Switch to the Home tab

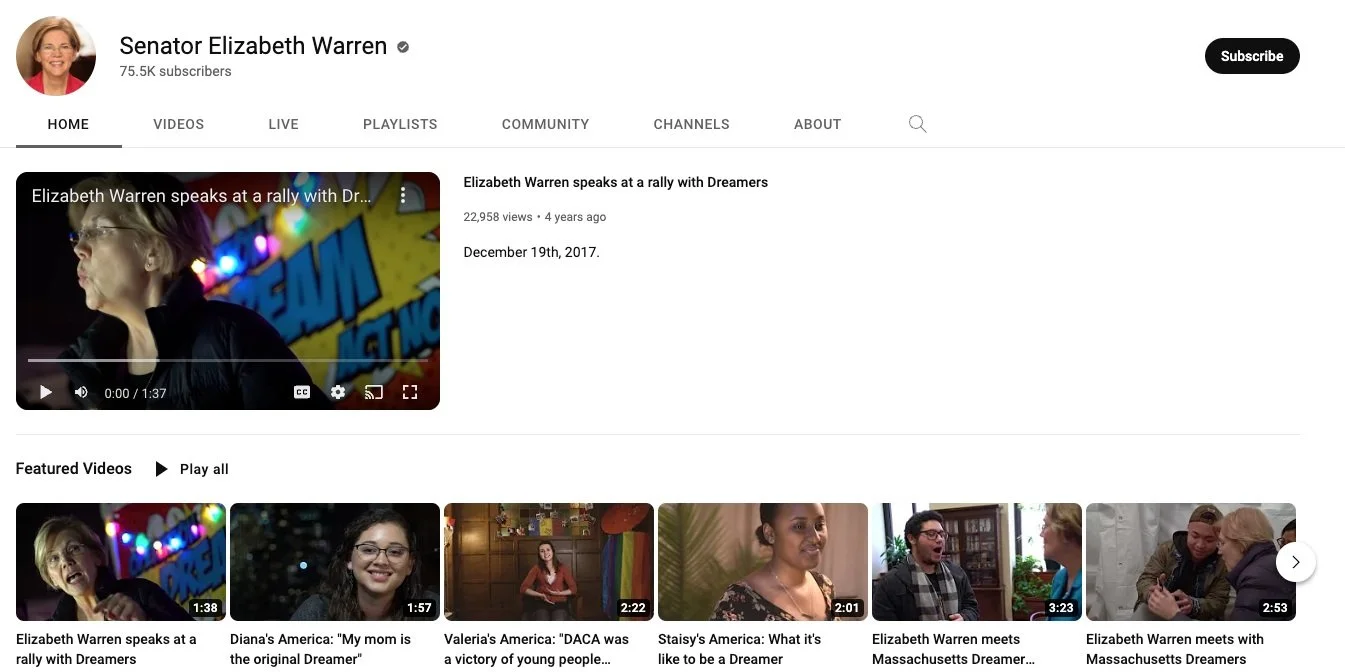tap(68, 124)
